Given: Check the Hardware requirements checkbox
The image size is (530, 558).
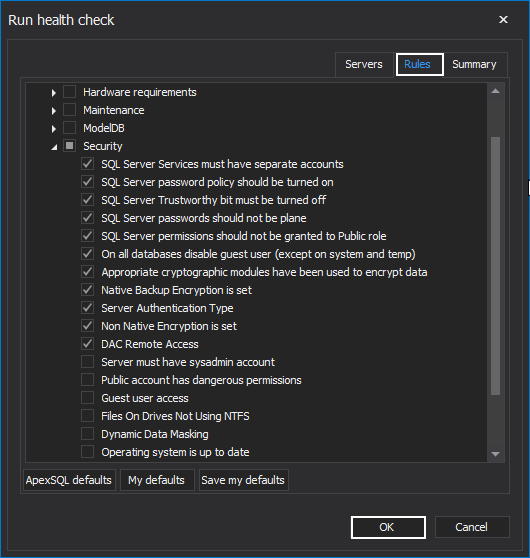Looking at the screenshot, I should click(69, 92).
